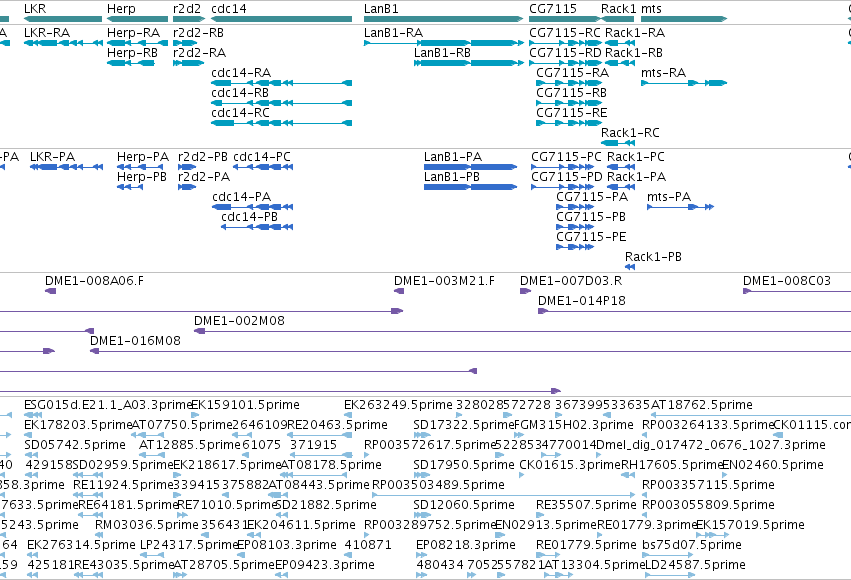Select the DME1-008A06.F clone end

pyautogui.click(x=50, y=291)
